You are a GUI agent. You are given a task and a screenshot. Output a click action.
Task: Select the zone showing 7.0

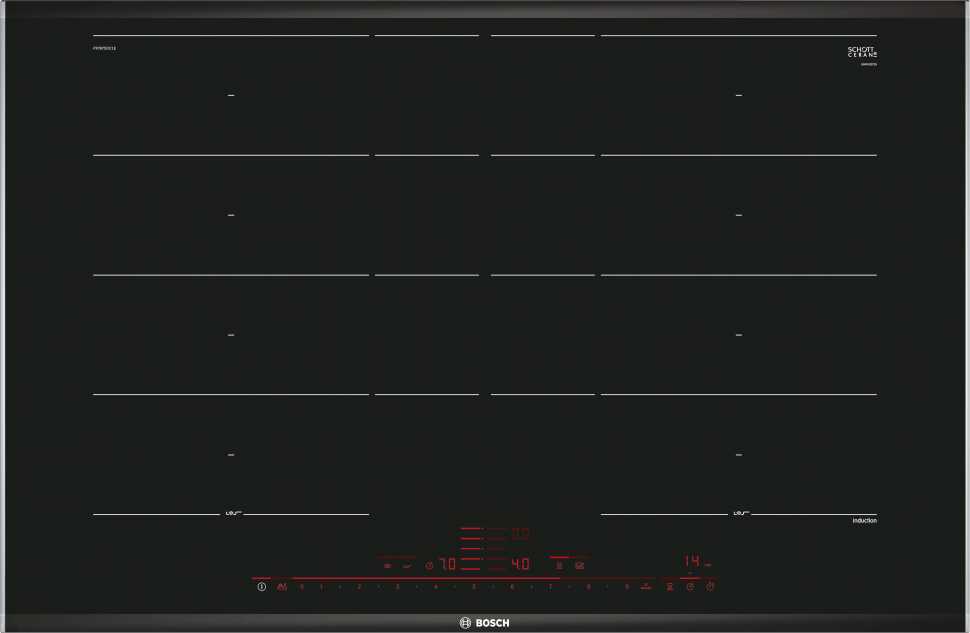[x=447, y=565]
